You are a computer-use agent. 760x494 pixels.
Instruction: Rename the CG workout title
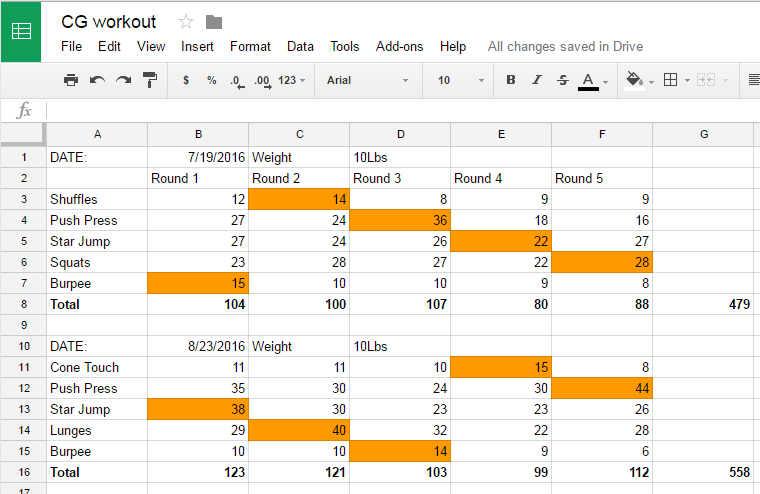(109, 22)
